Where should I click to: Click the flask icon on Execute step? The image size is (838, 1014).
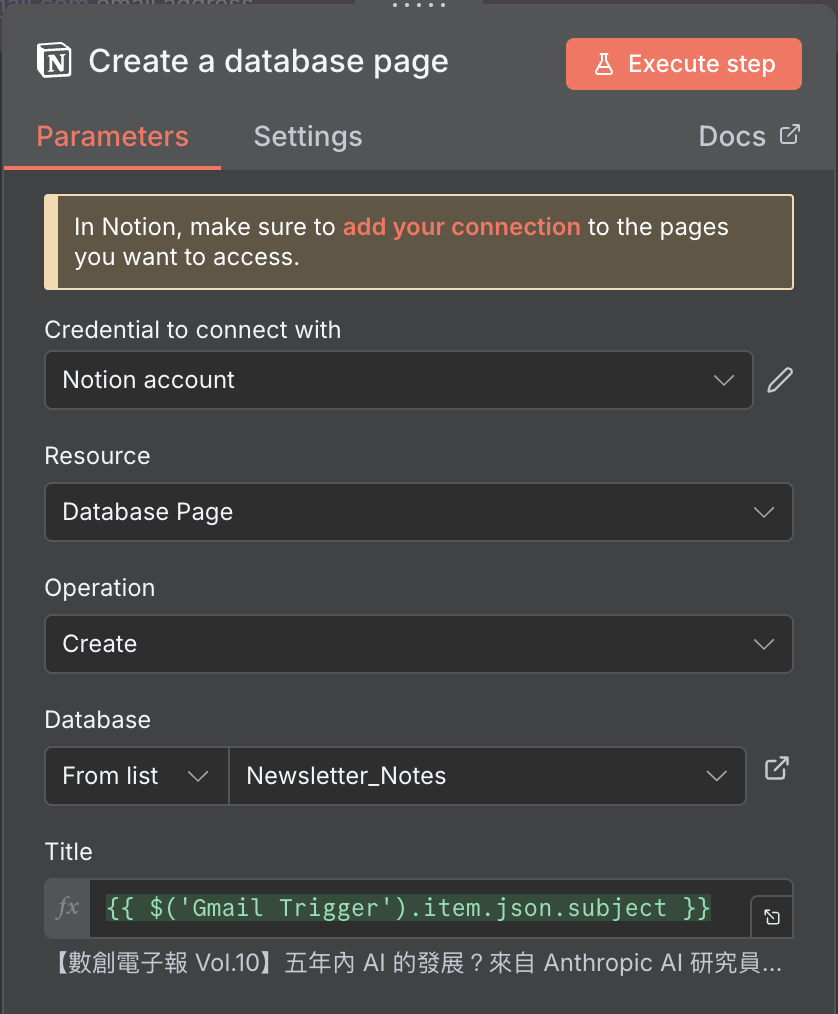point(604,64)
